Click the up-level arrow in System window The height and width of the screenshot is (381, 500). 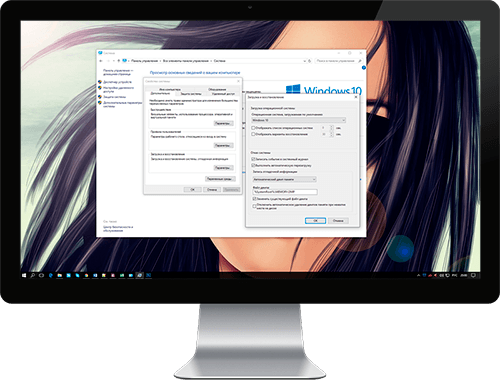click(119, 61)
